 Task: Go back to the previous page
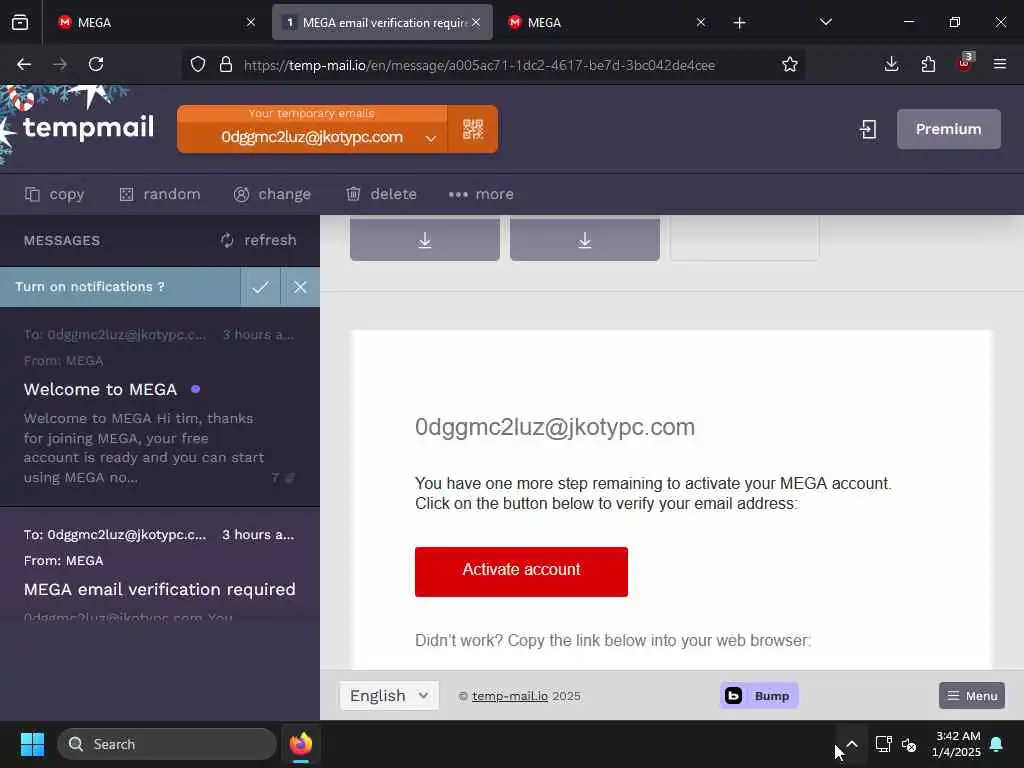click(24, 64)
